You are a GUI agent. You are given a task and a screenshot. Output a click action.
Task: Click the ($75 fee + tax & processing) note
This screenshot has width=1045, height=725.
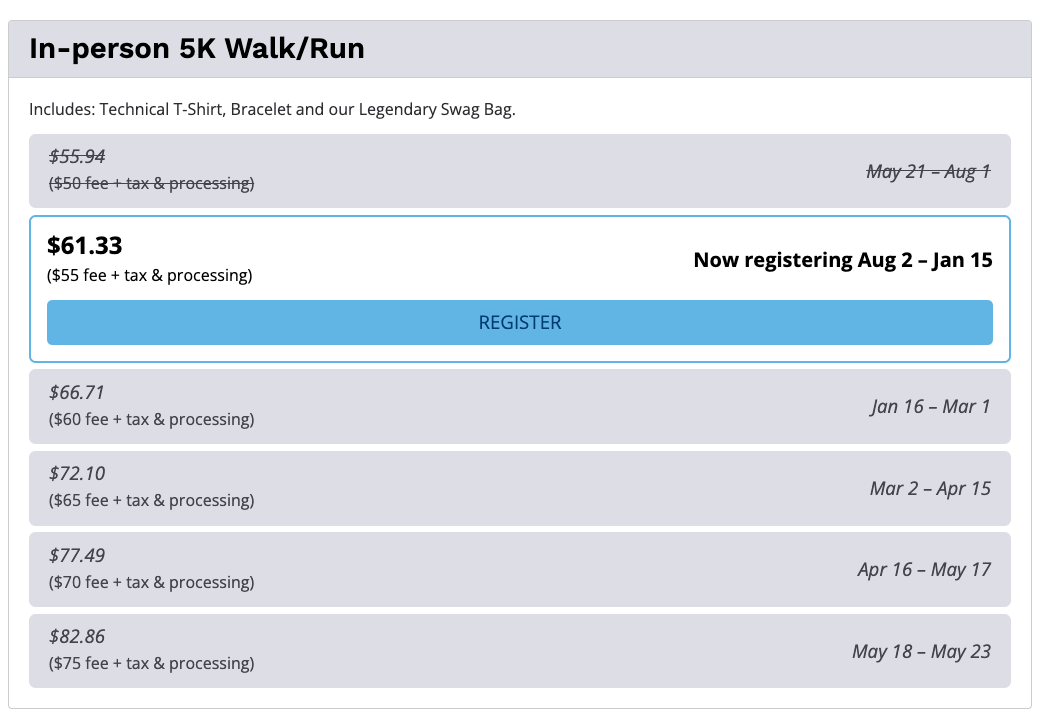151,664
